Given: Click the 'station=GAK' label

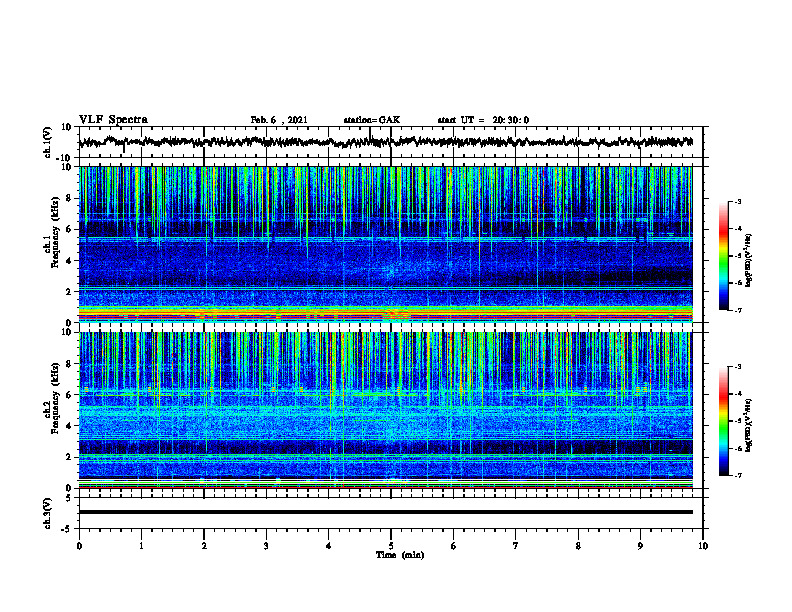Looking at the screenshot, I should tap(372, 120).
